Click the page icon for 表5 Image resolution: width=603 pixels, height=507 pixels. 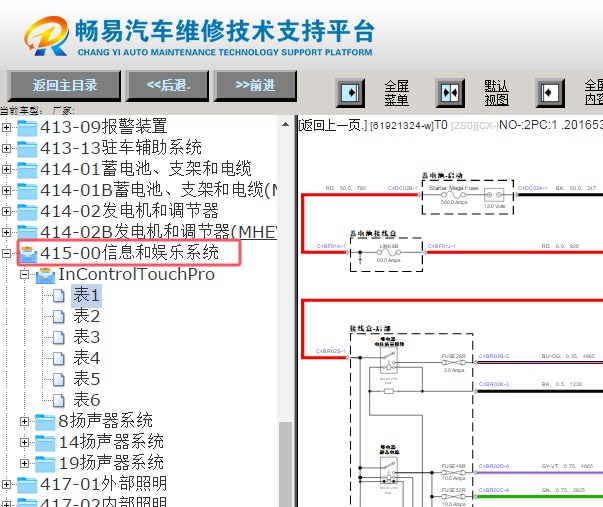(x=58, y=379)
